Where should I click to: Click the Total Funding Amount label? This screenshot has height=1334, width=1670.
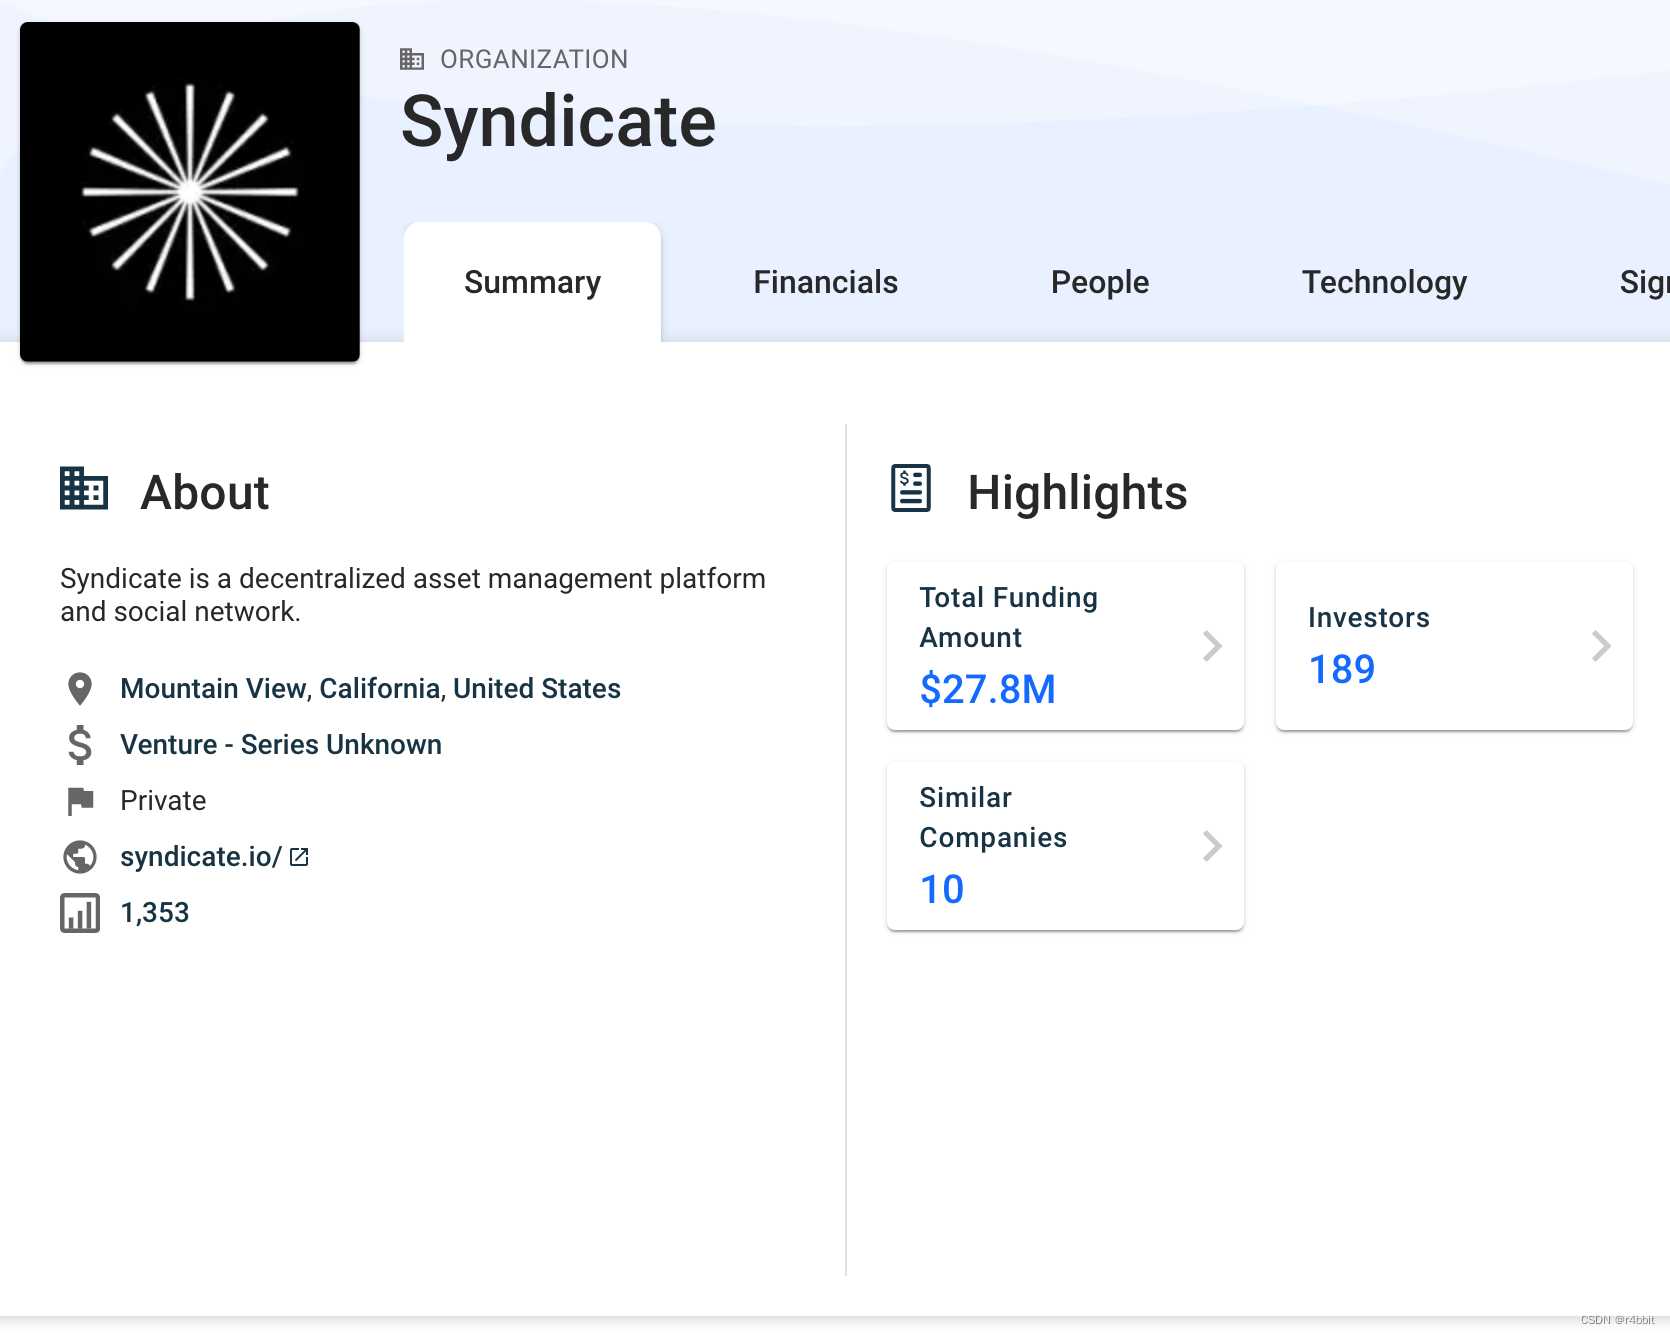1008,617
